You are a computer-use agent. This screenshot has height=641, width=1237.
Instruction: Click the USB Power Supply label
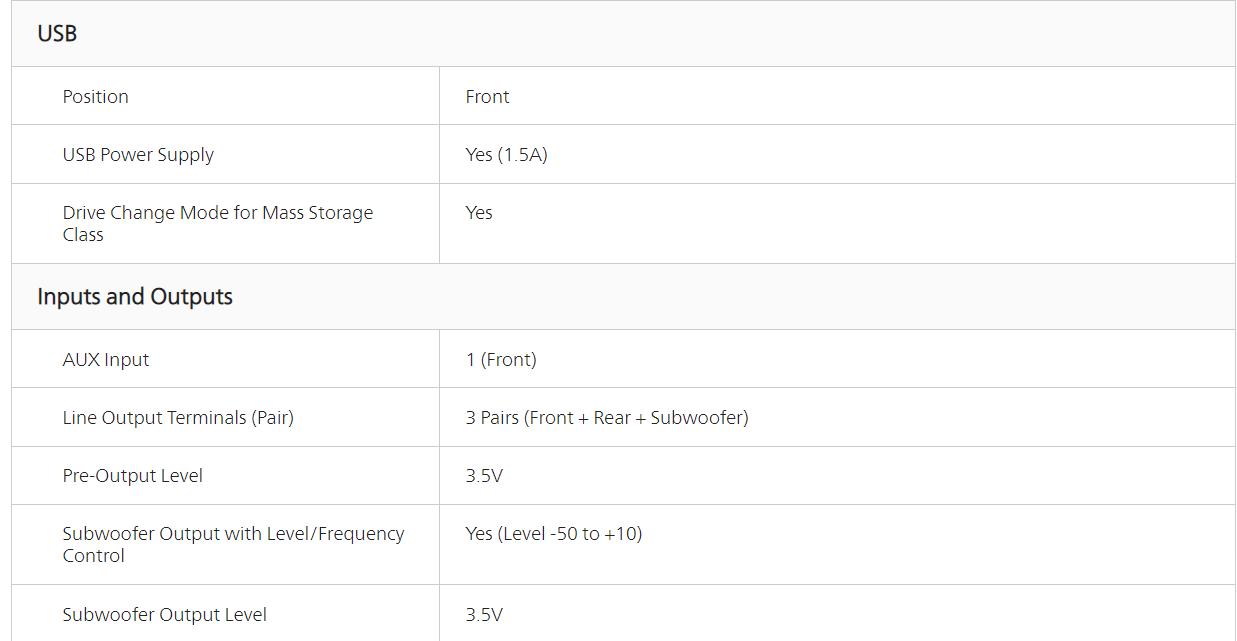click(x=138, y=155)
